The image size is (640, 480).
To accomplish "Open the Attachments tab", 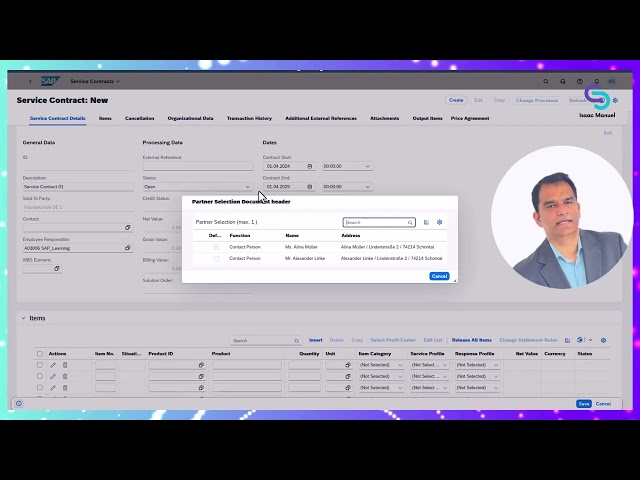I will (384, 118).
